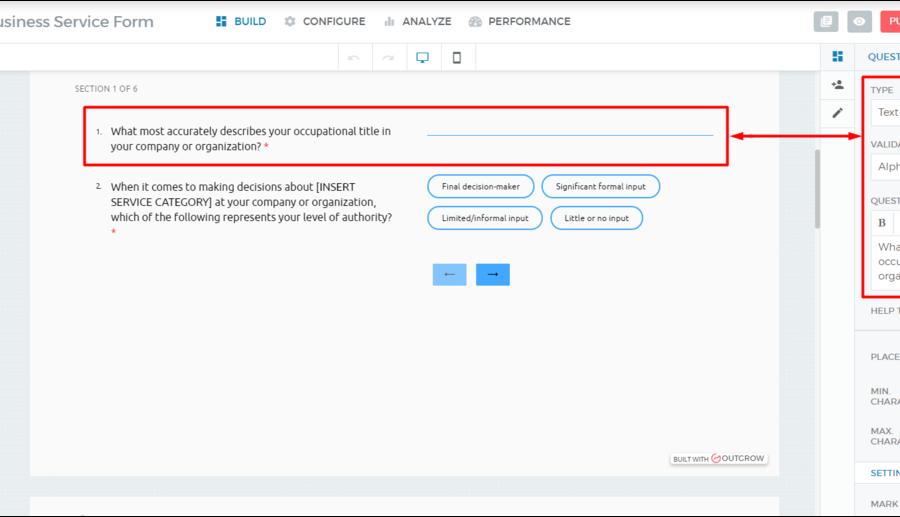
Task: Open the grid layout icon in side panel
Action: coord(837,57)
